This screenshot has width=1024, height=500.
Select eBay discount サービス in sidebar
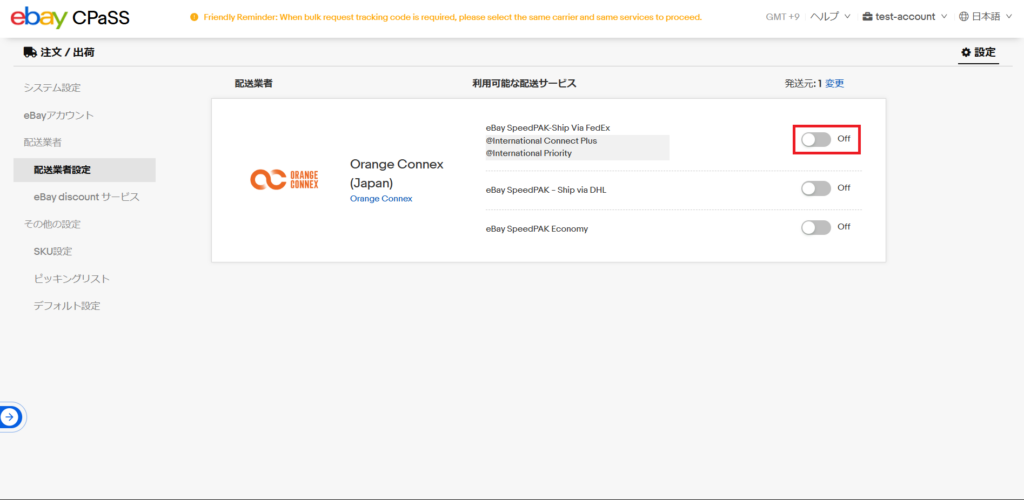click(86, 197)
